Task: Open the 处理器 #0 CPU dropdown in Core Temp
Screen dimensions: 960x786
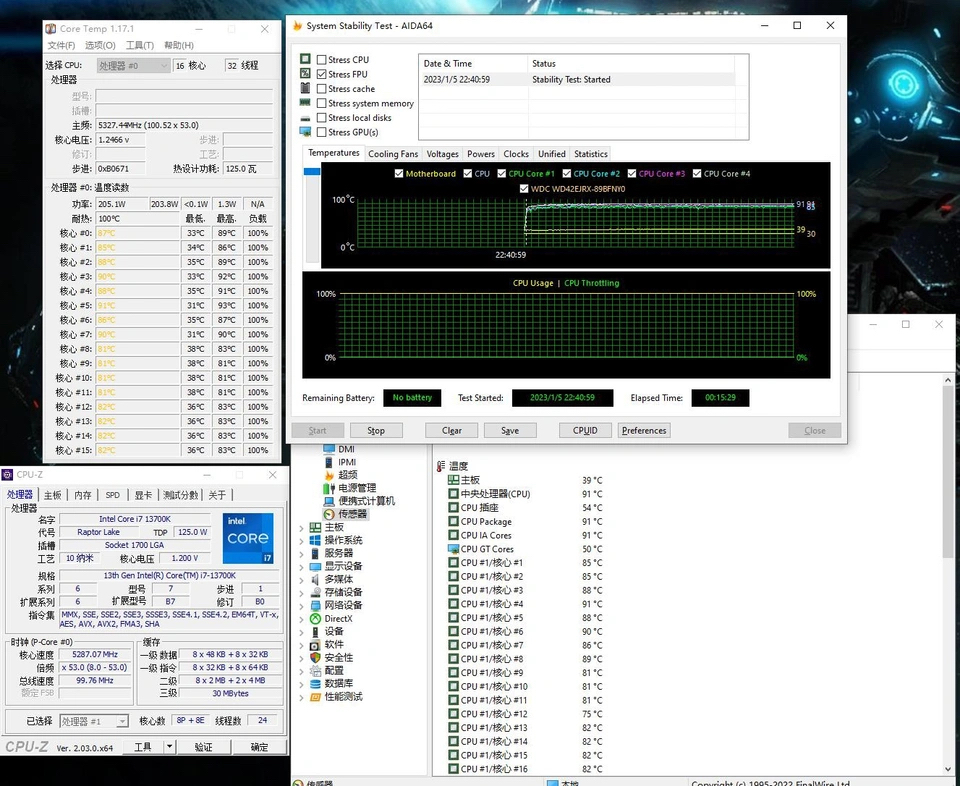Action: tap(133, 65)
